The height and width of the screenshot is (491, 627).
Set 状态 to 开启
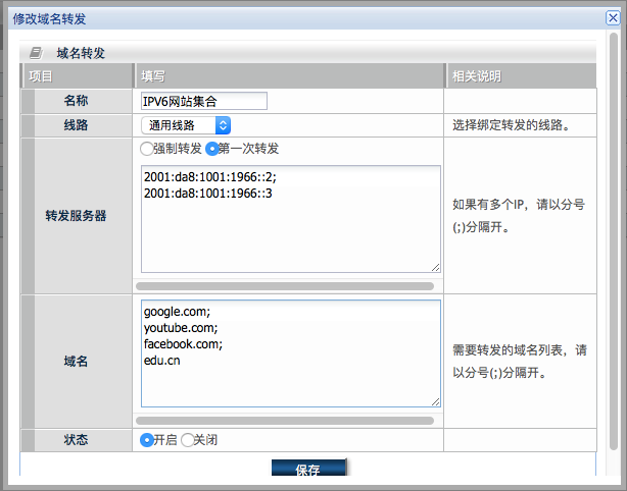click(x=147, y=440)
